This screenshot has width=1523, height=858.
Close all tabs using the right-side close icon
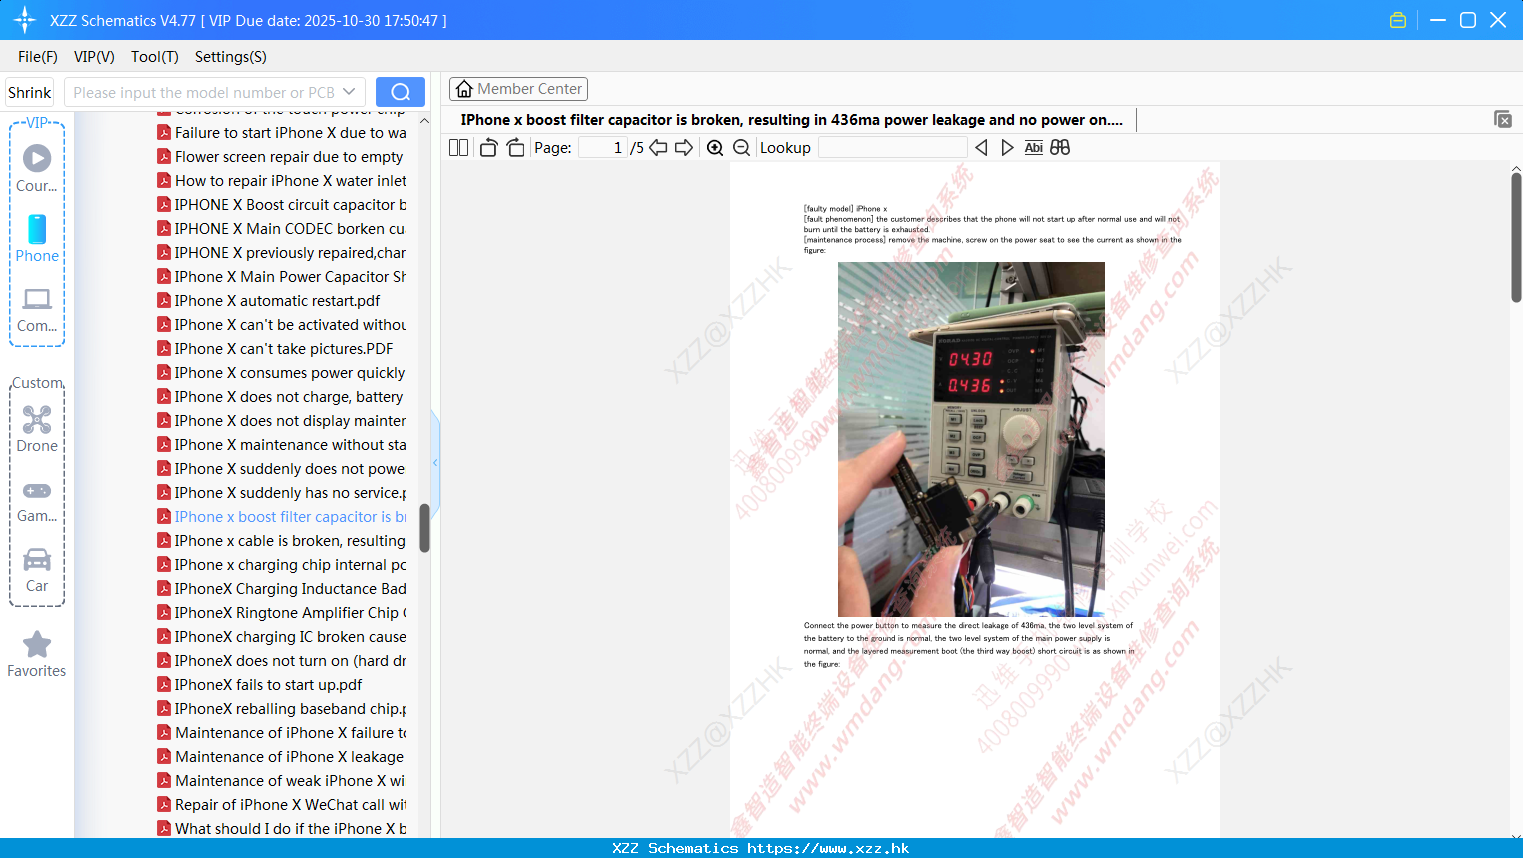pyautogui.click(x=1503, y=119)
